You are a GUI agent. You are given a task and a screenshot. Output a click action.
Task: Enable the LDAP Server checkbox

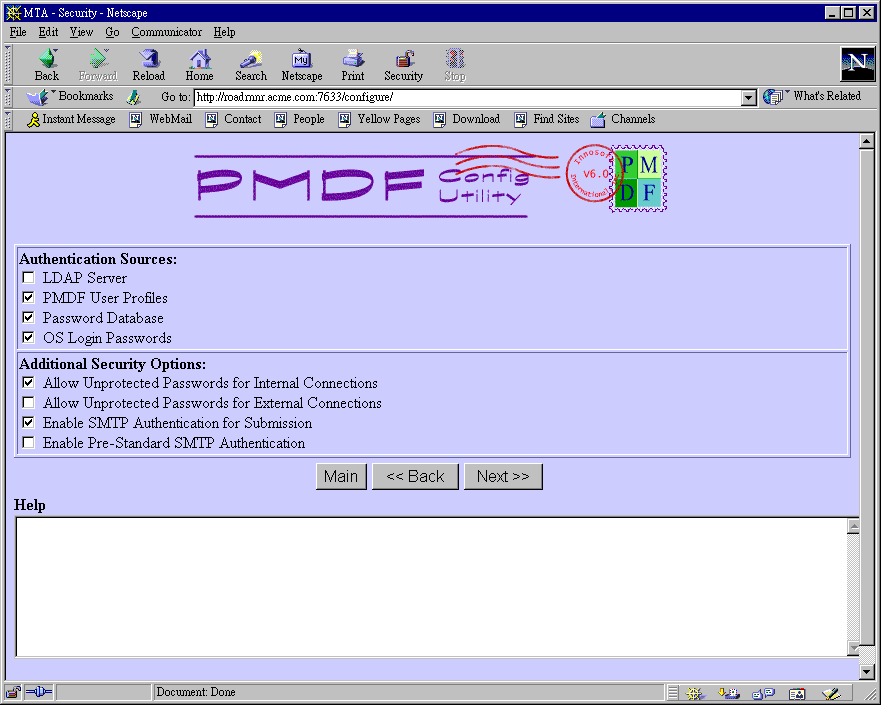[29, 278]
